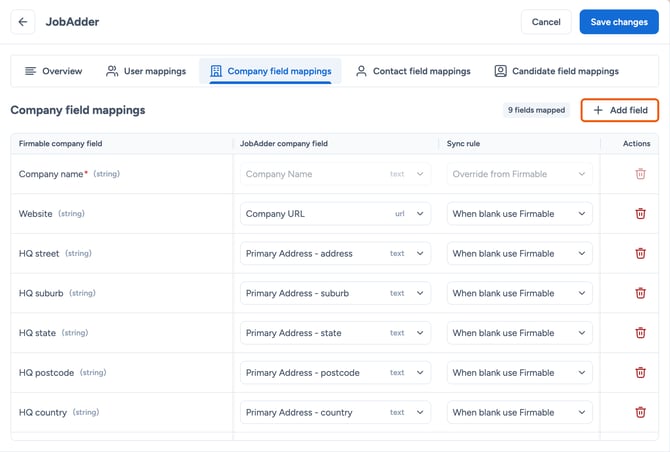The height and width of the screenshot is (452, 670).
Task: Remove the HQ suburb mapping
Action: (640, 293)
